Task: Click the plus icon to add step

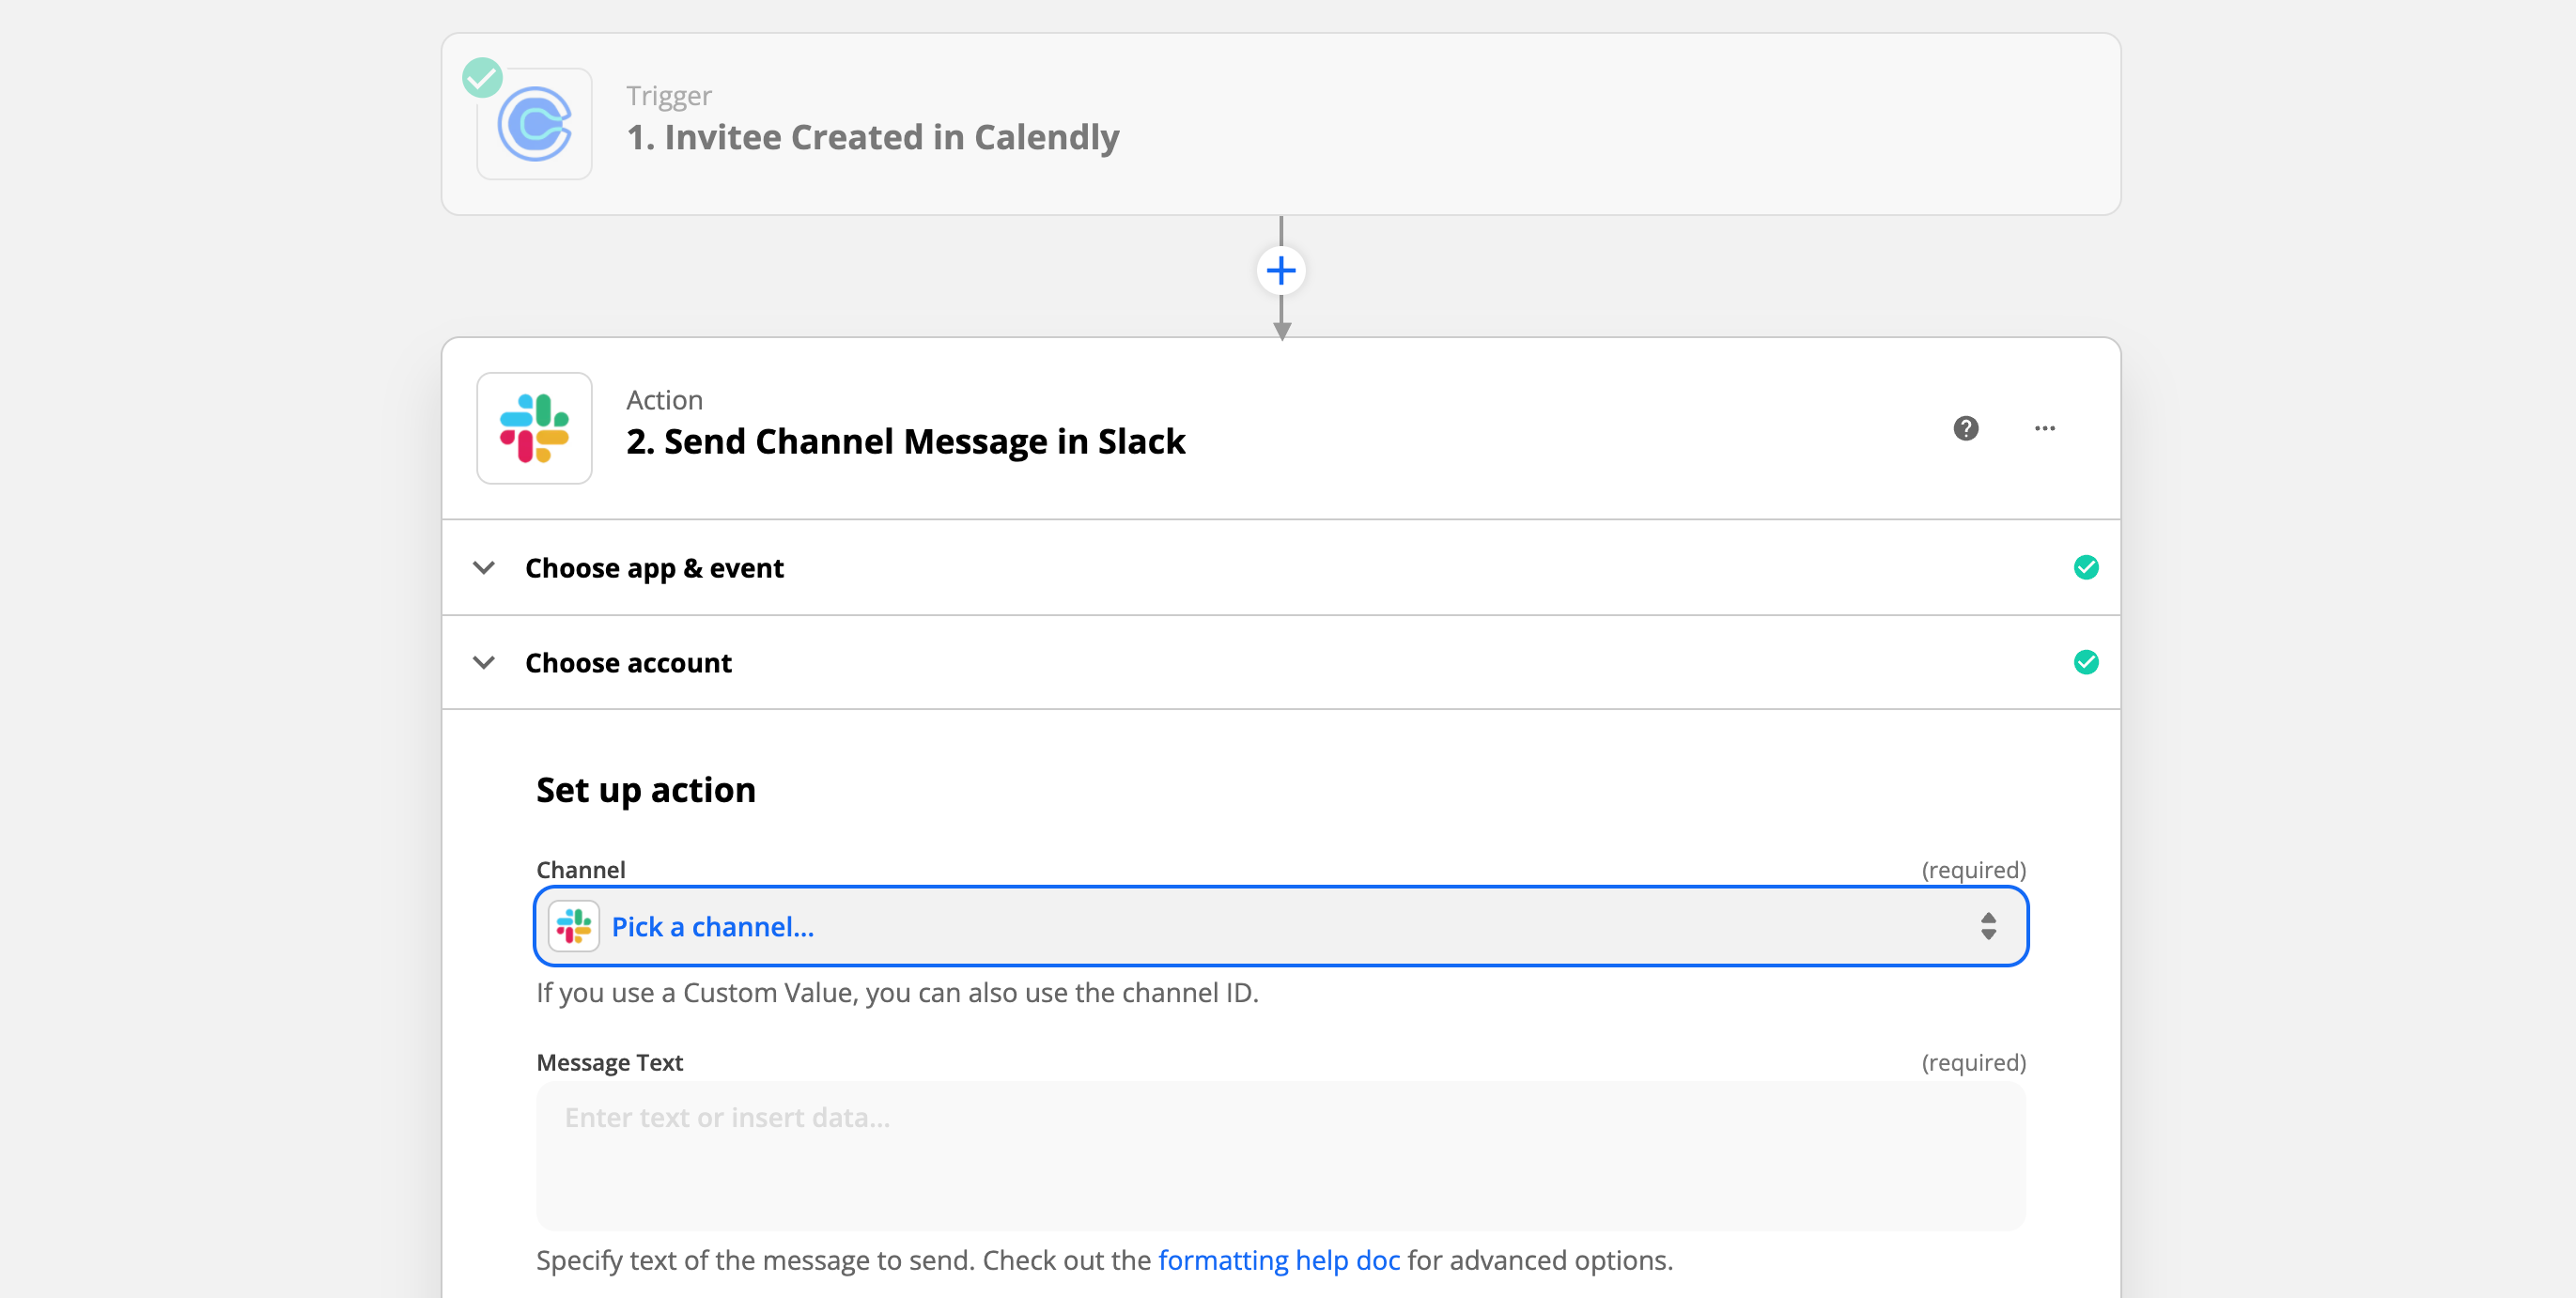Action: tap(1280, 270)
